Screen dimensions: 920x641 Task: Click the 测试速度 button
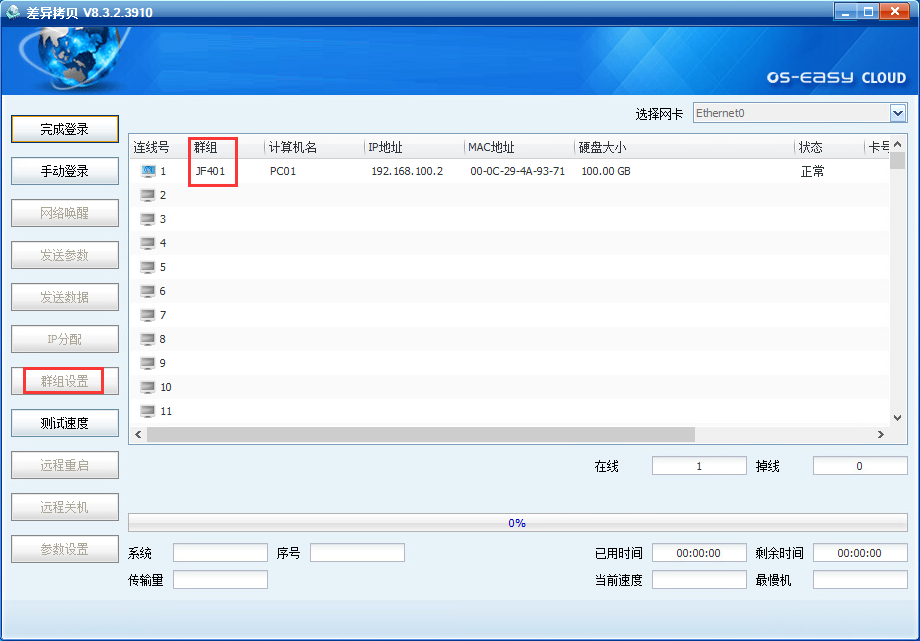pyautogui.click(x=65, y=423)
